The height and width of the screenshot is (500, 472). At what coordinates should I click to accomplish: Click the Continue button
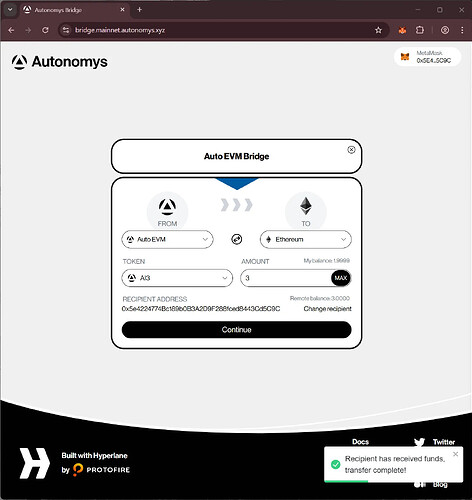coord(236,330)
